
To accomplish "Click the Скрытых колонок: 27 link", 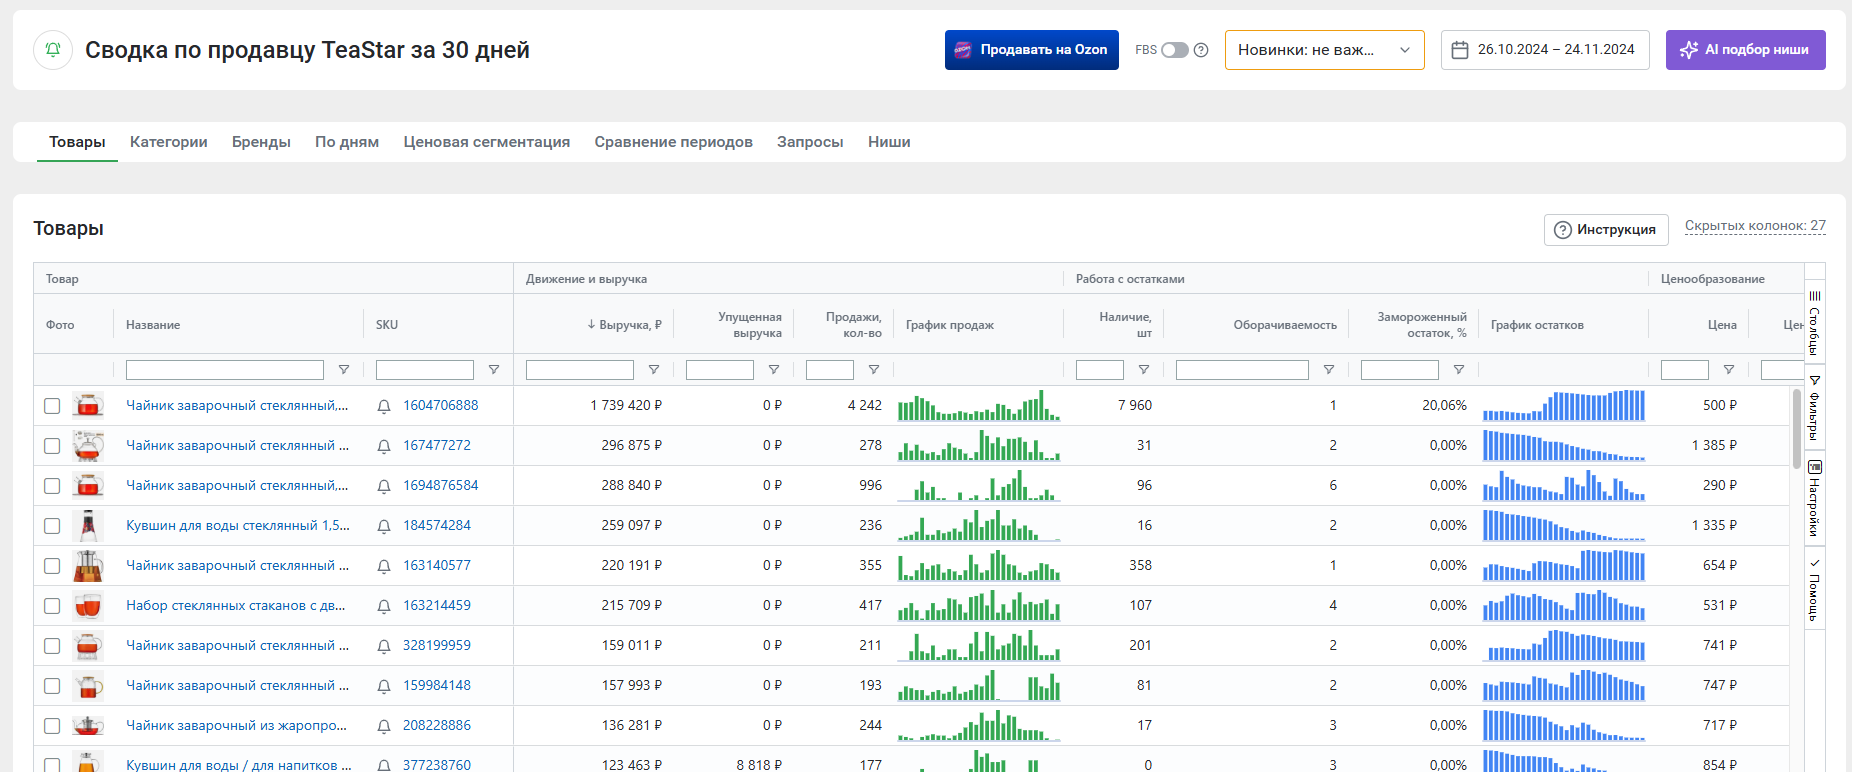I will click(1755, 226).
